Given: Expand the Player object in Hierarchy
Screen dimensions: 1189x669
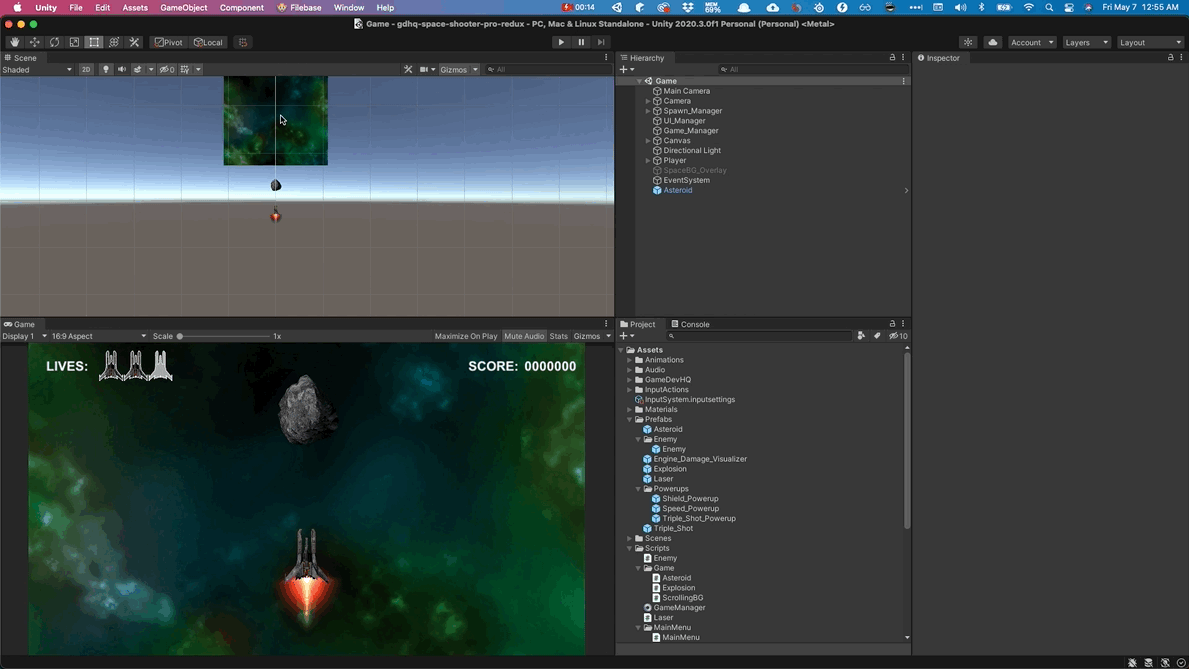Looking at the screenshot, I should (648, 160).
